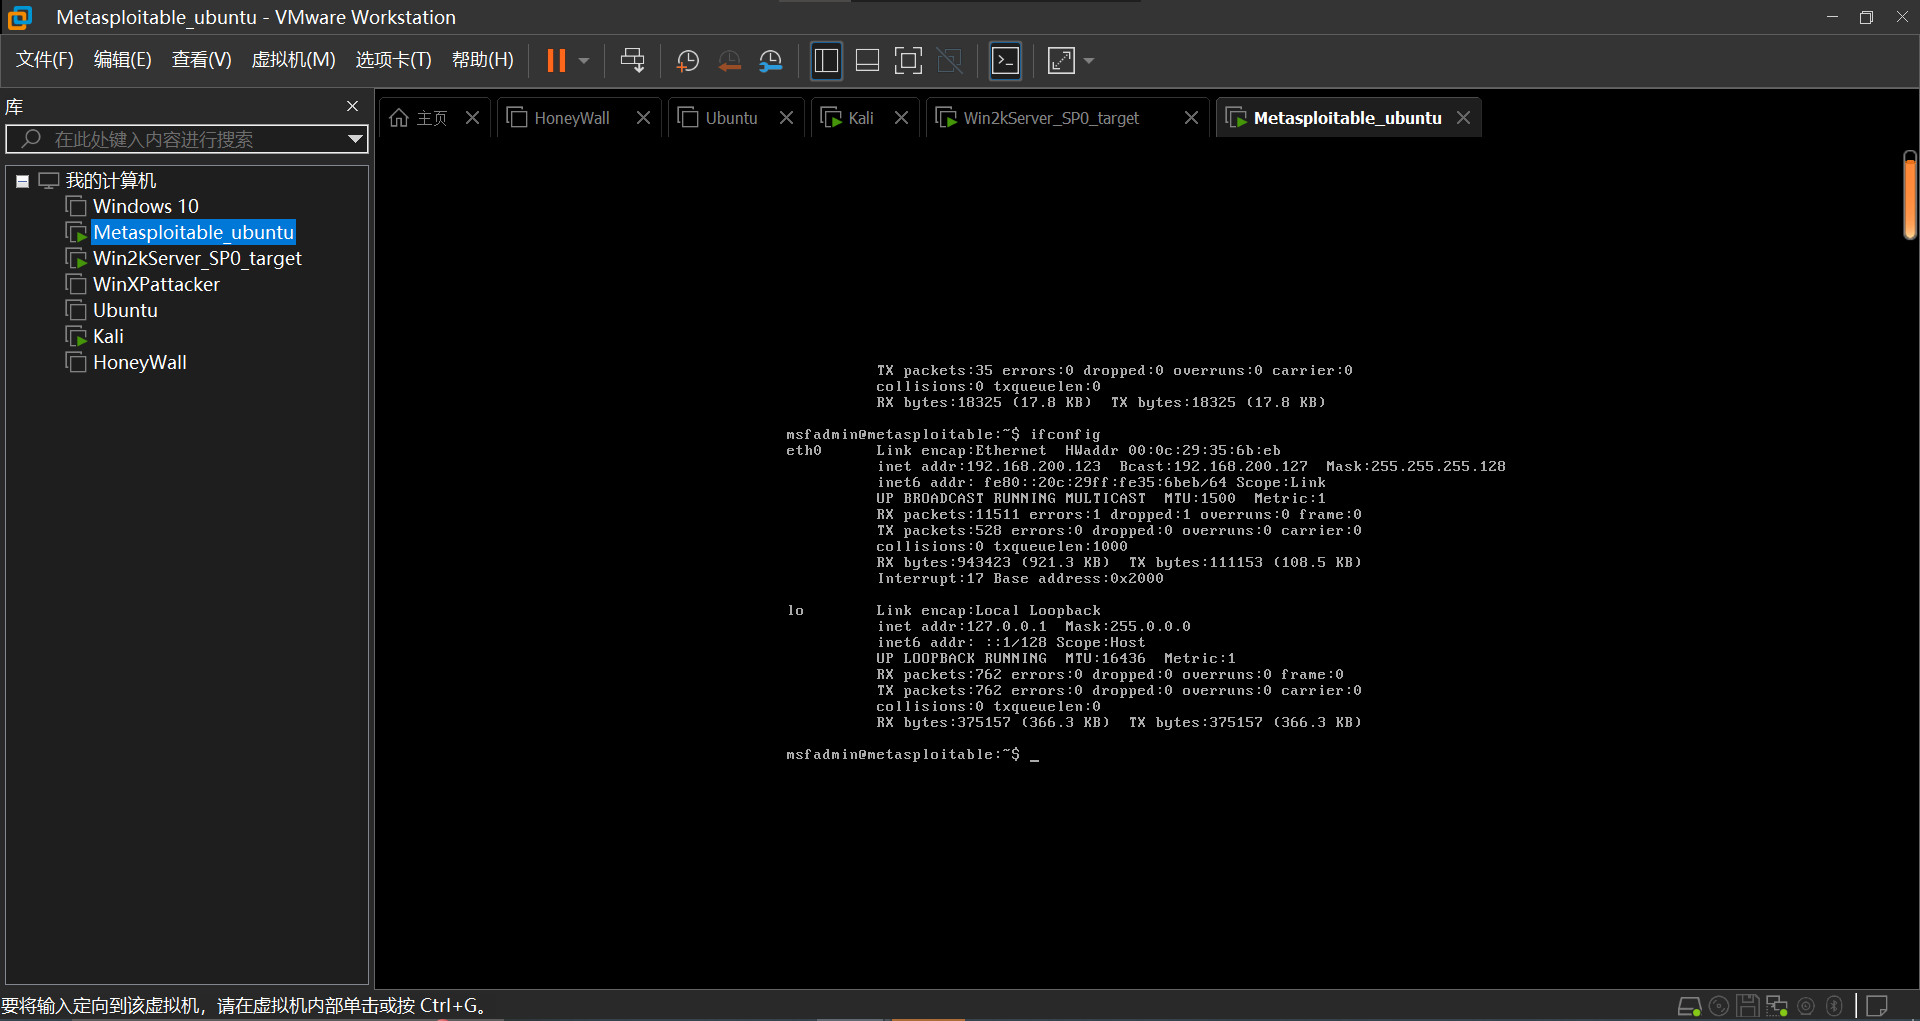This screenshot has height=1021, width=1920.
Task: Click the VMware Workstation logo in the title bar
Action: tap(20, 17)
